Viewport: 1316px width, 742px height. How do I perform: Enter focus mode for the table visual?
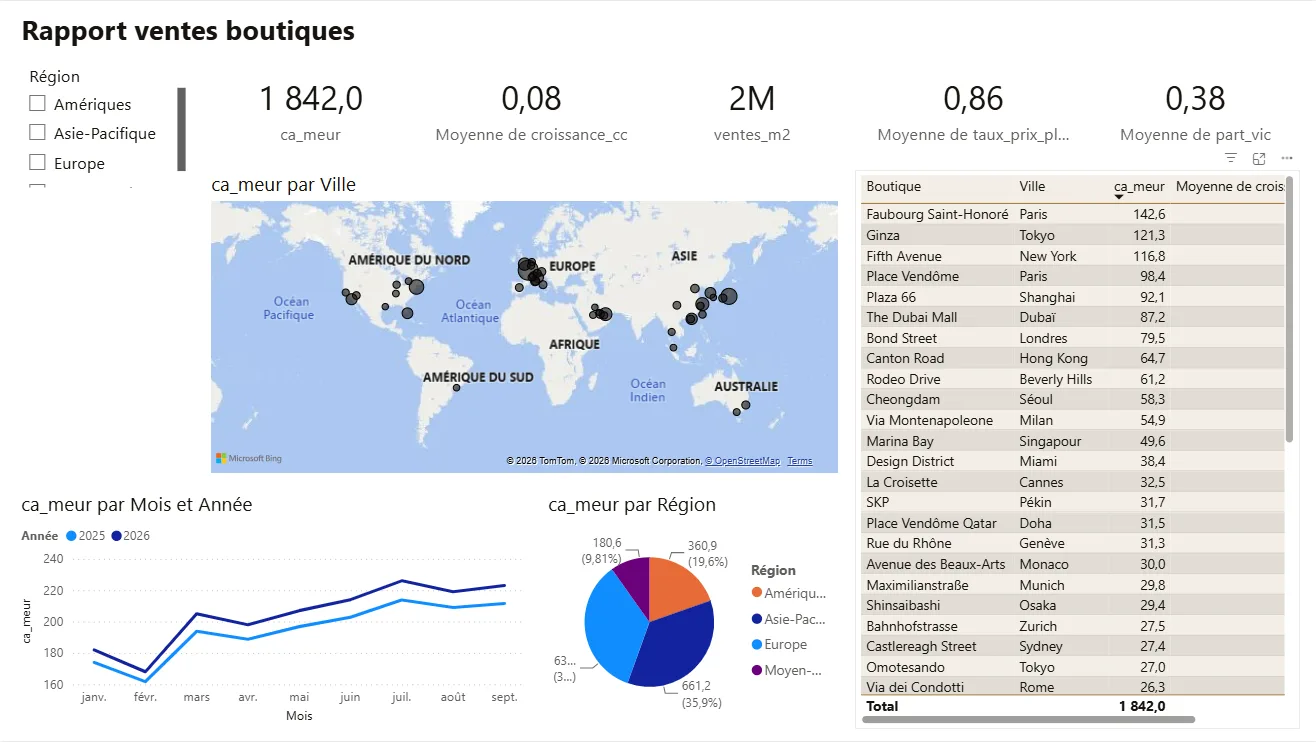(x=1259, y=158)
